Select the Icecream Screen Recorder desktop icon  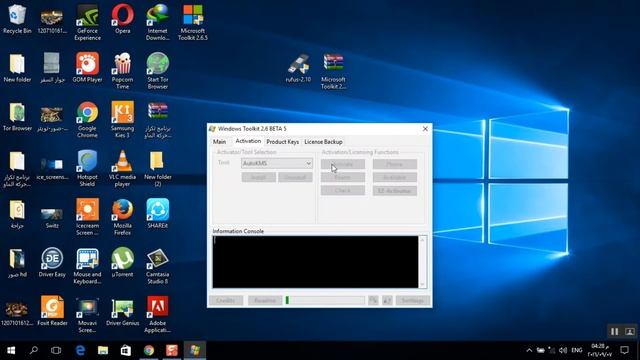click(87, 217)
